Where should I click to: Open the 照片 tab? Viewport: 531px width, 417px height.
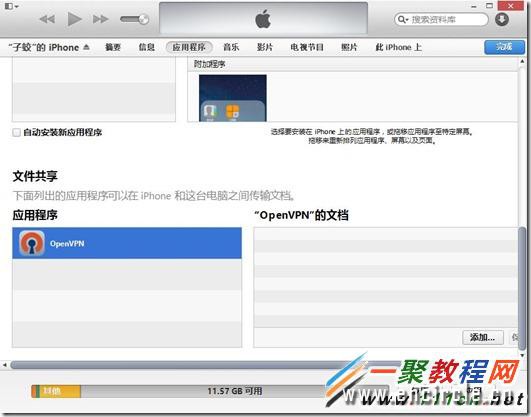point(349,47)
